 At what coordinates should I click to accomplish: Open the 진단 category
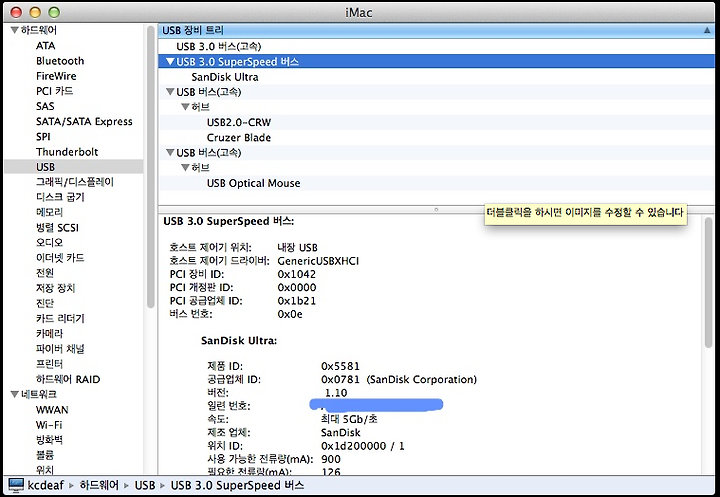pyautogui.click(x=45, y=303)
